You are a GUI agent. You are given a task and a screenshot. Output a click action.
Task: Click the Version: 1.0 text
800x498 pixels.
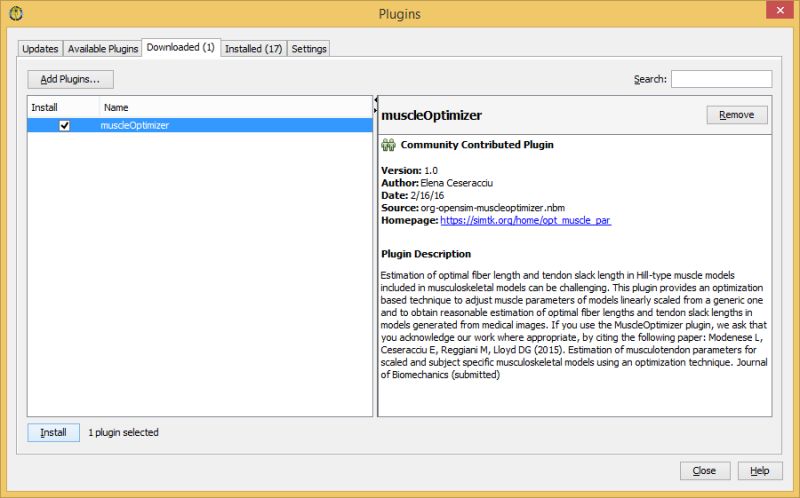pos(409,170)
